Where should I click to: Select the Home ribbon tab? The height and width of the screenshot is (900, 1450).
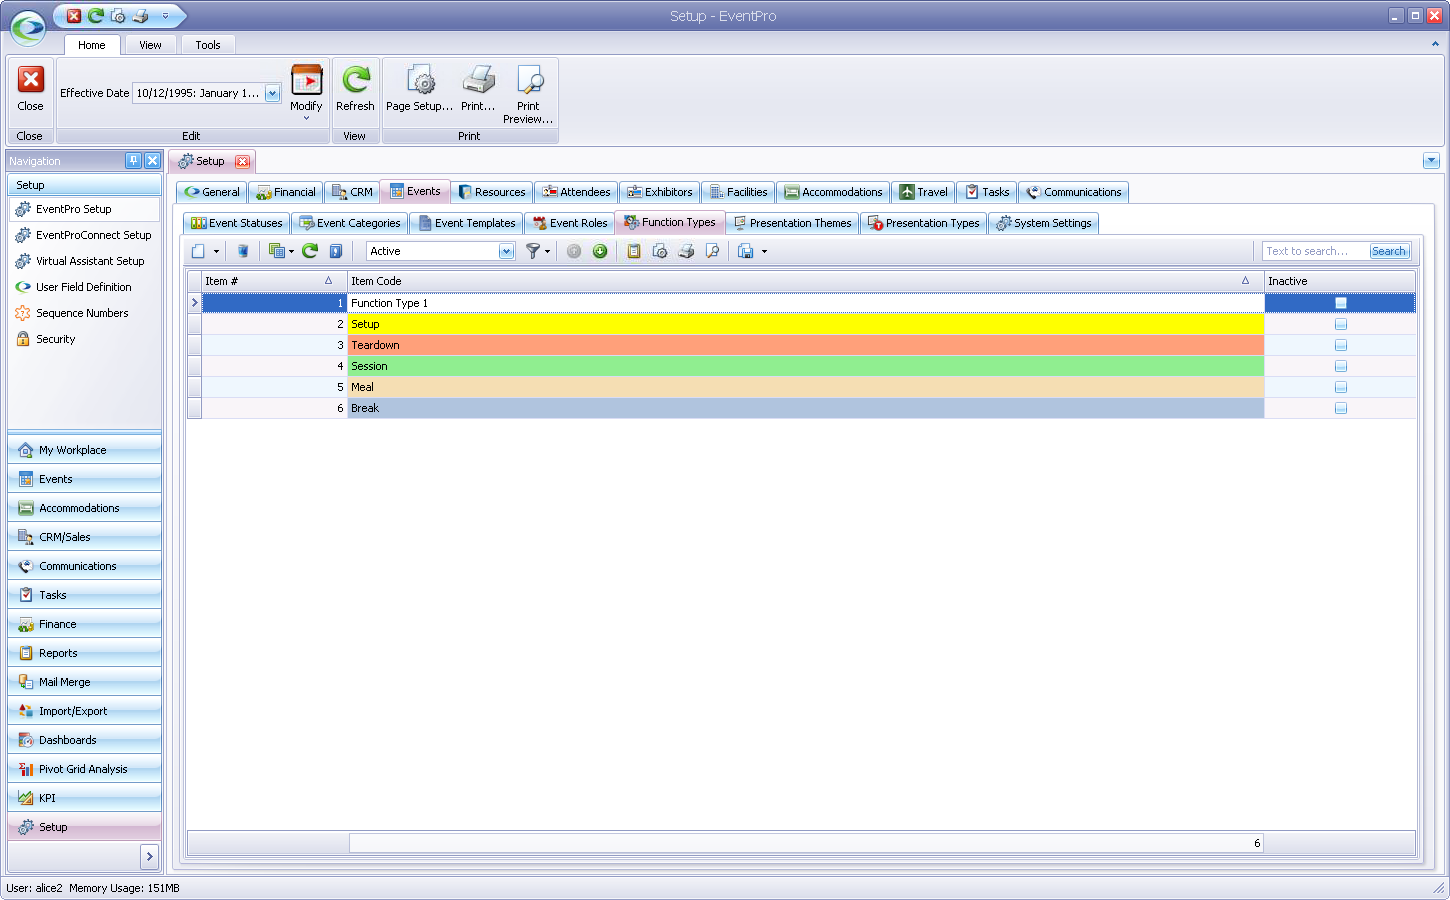92,45
